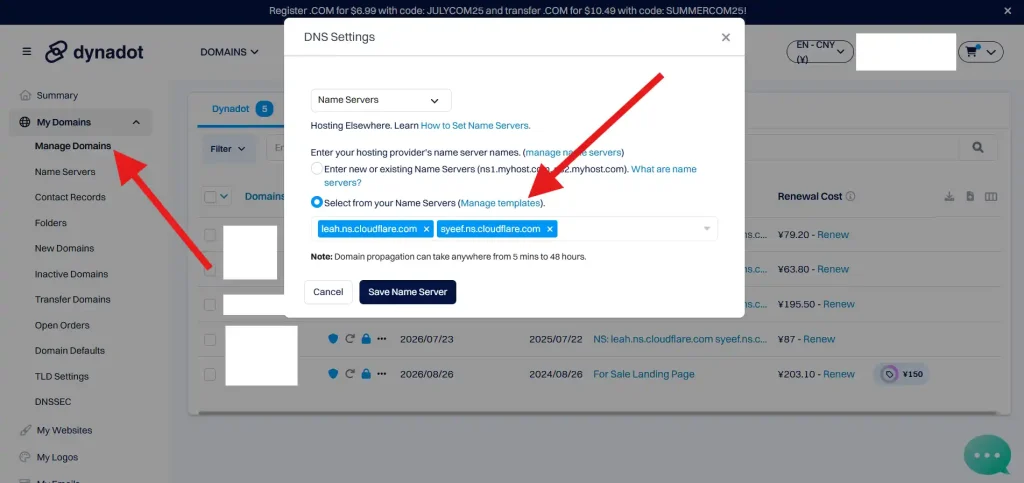Open 'How to Set Name Servers' link

[475, 125]
